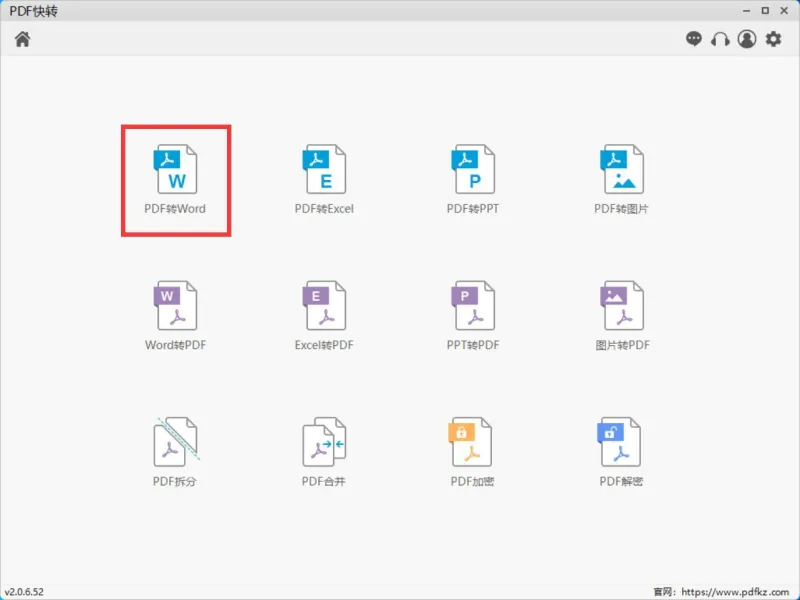Open the PDF转图片 conversion tool
This screenshot has width=800, height=600.
(x=621, y=179)
